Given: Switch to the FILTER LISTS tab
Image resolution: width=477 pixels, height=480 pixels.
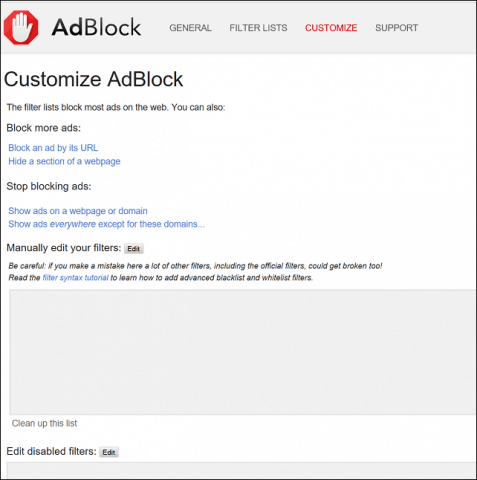Looking at the screenshot, I should [258, 28].
